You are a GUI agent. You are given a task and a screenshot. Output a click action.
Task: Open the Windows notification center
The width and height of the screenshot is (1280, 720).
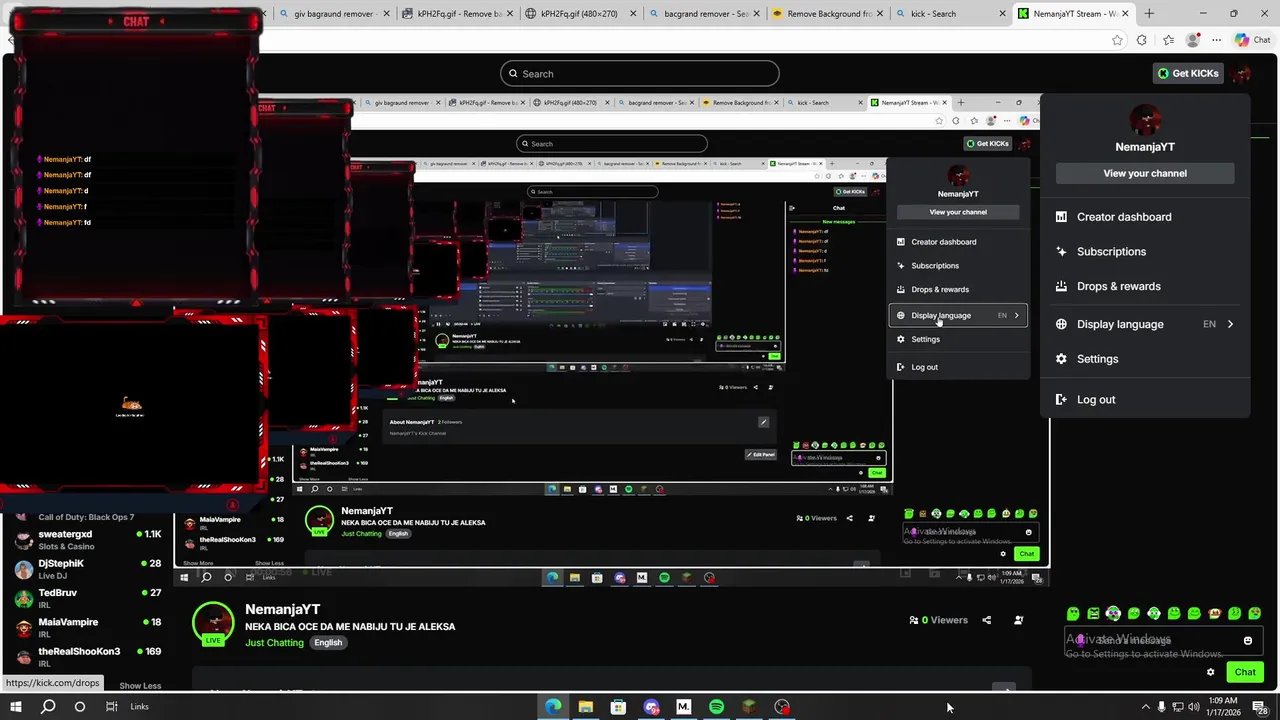pyautogui.click(x=1259, y=707)
